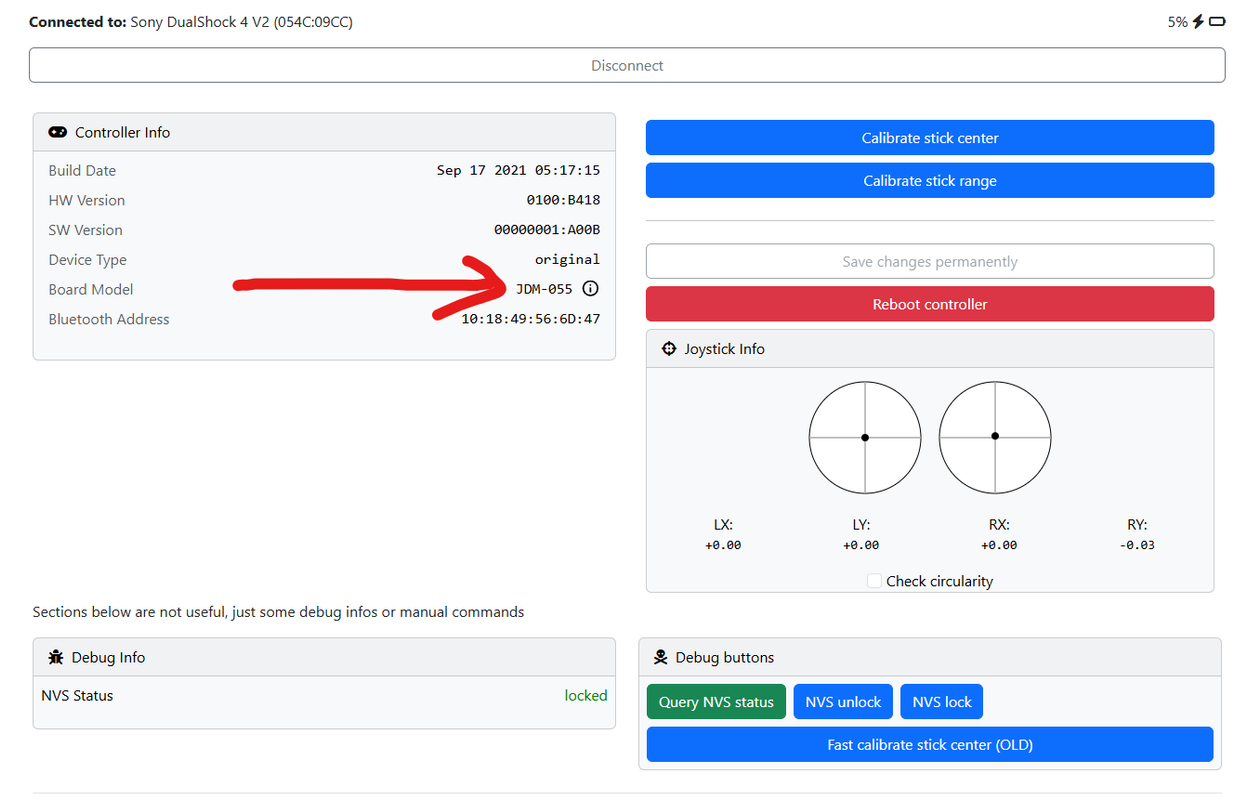1248x800 pixels.
Task: Click Fast calibrate stick center (OLD)
Action: pos(930,745)
